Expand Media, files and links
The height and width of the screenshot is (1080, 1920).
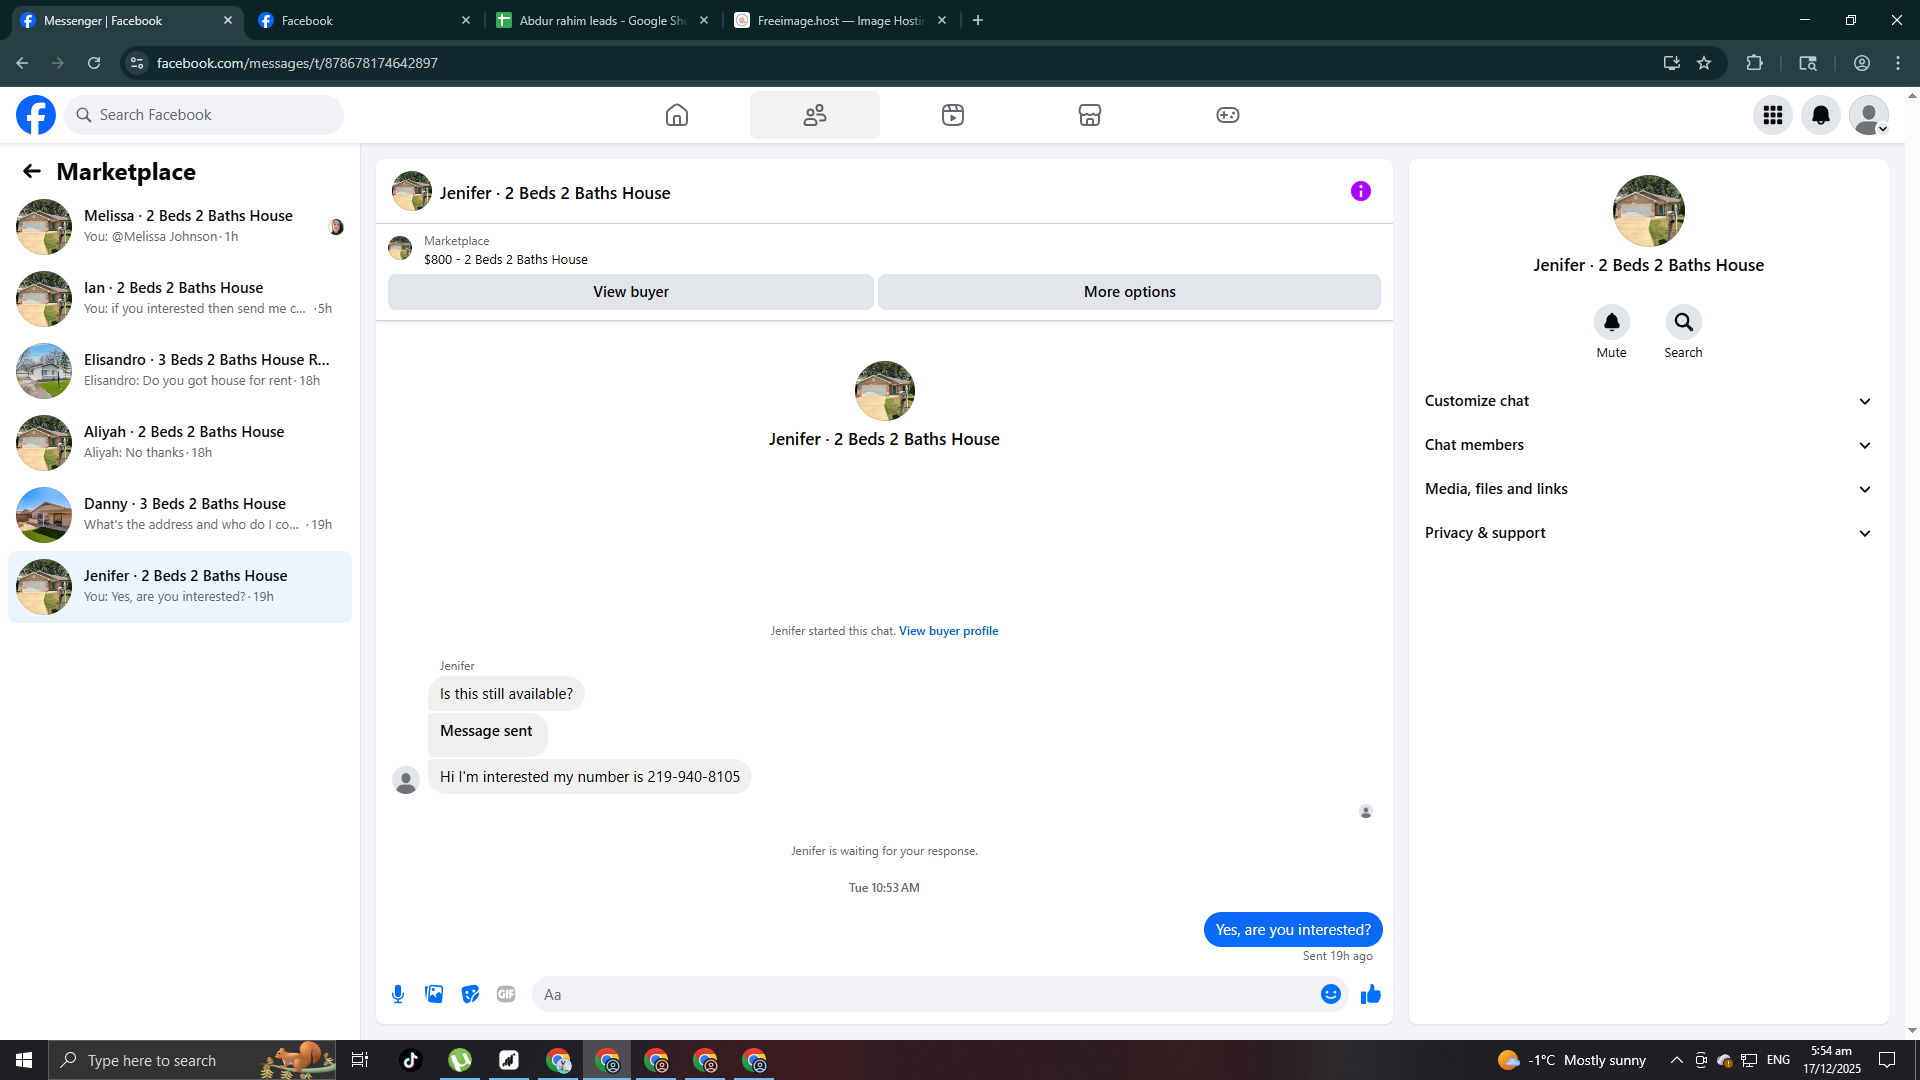click(1647, 489)
